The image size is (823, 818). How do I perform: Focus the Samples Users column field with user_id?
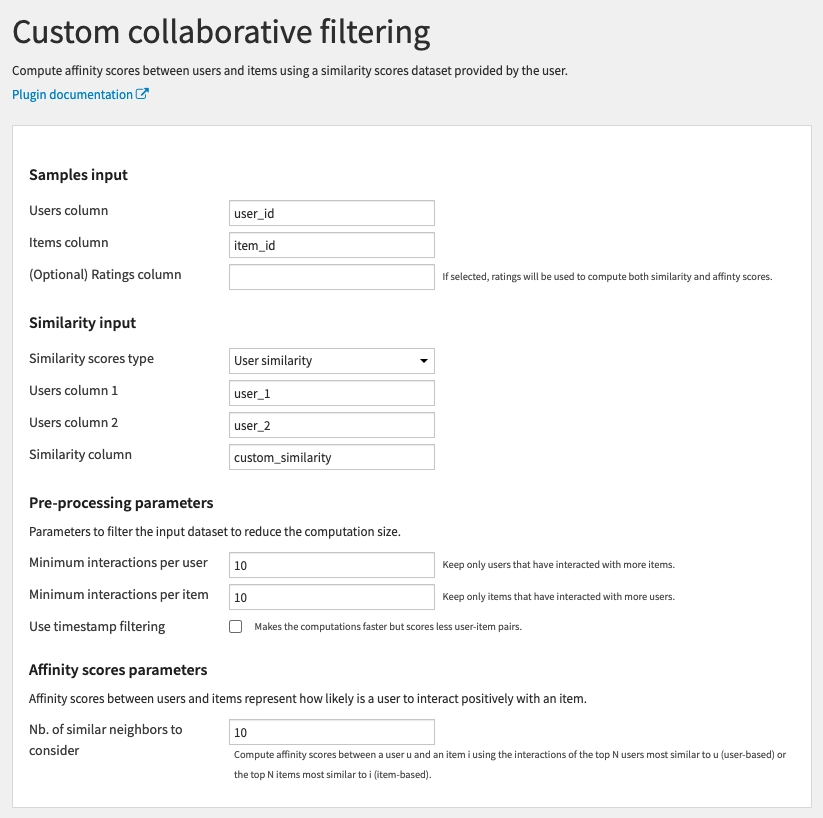[331, 213]
